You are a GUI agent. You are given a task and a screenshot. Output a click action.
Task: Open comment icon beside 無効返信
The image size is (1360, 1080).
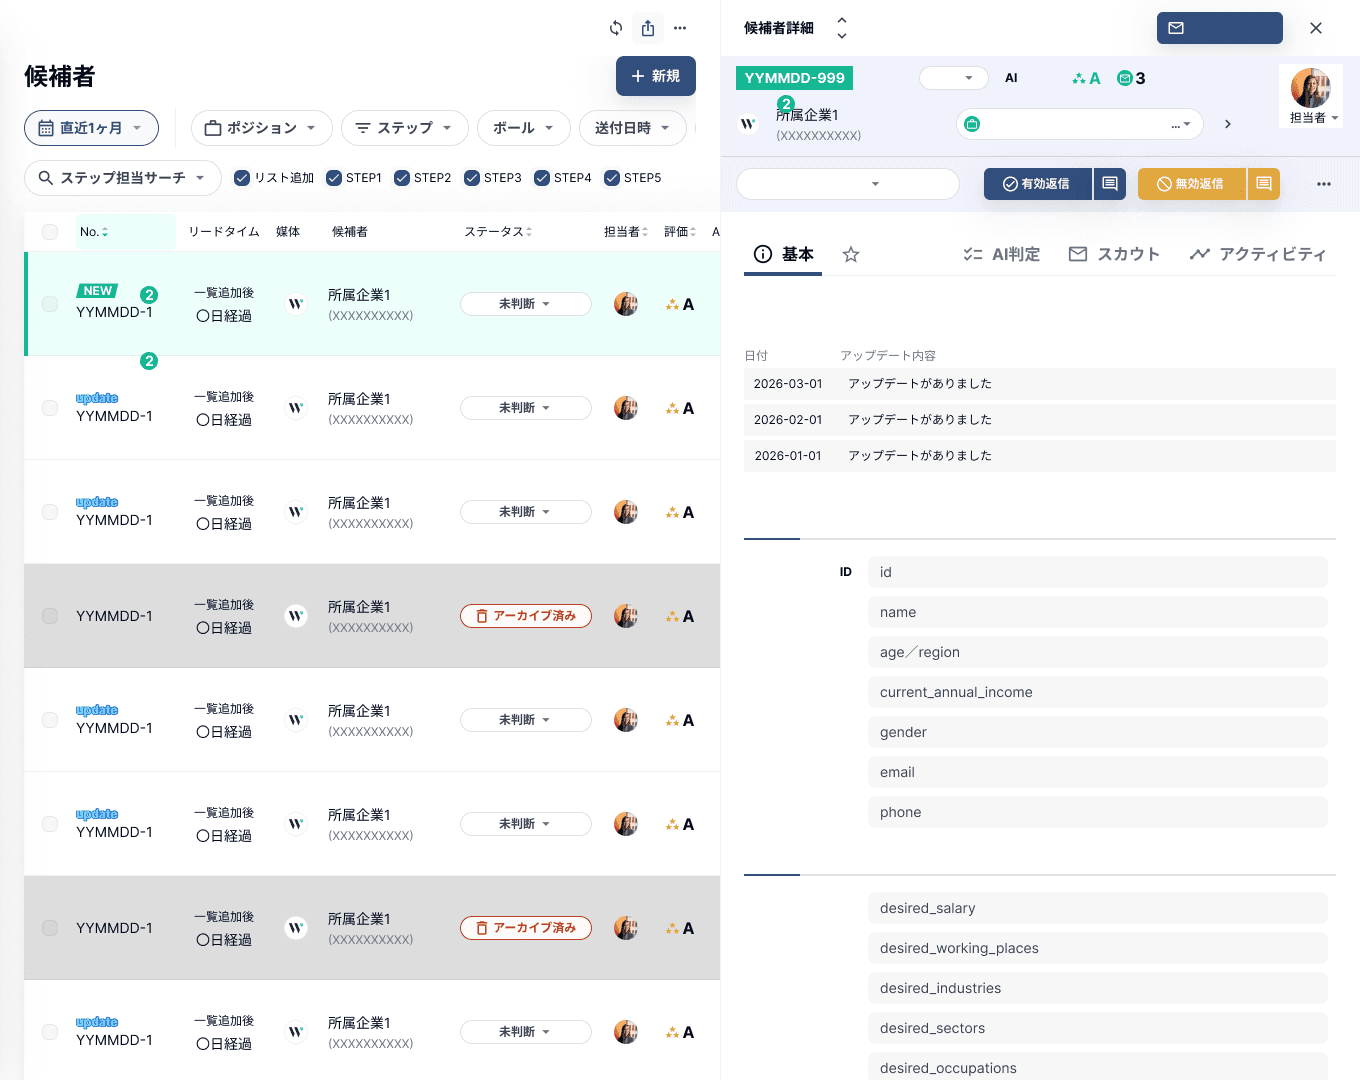click(1264, 184)
